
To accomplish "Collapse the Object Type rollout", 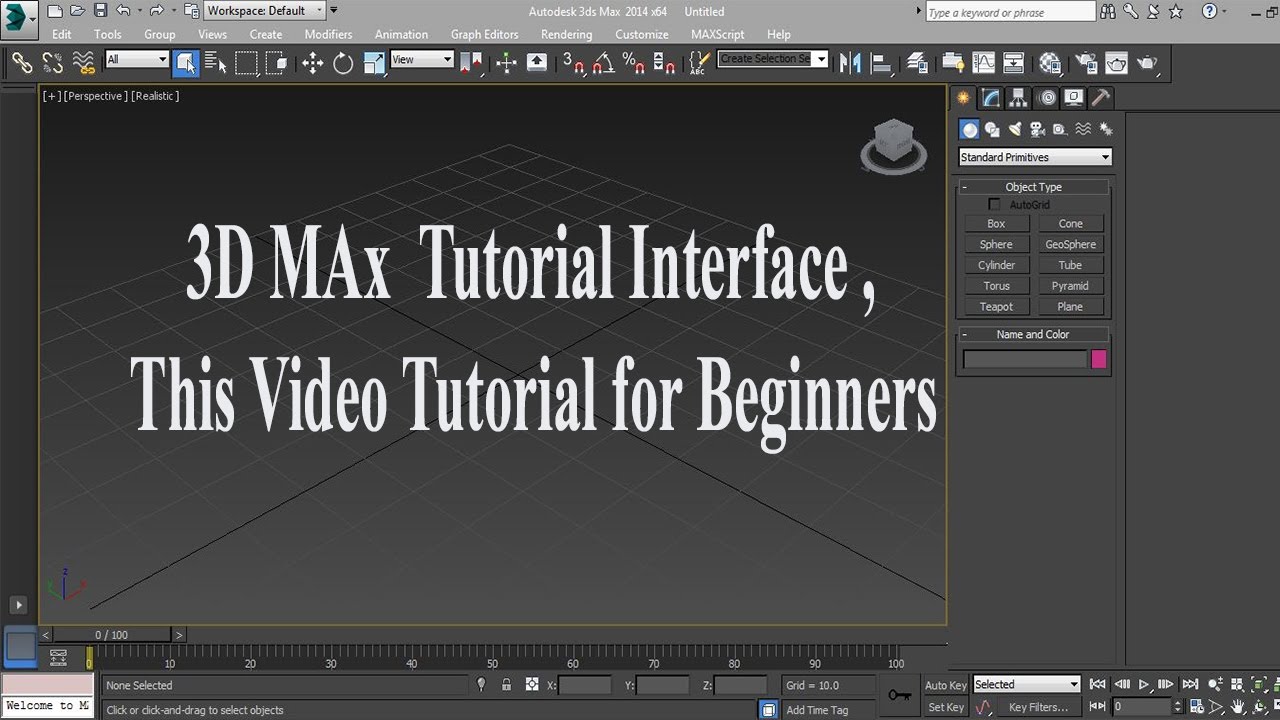I will point(1034,187).
